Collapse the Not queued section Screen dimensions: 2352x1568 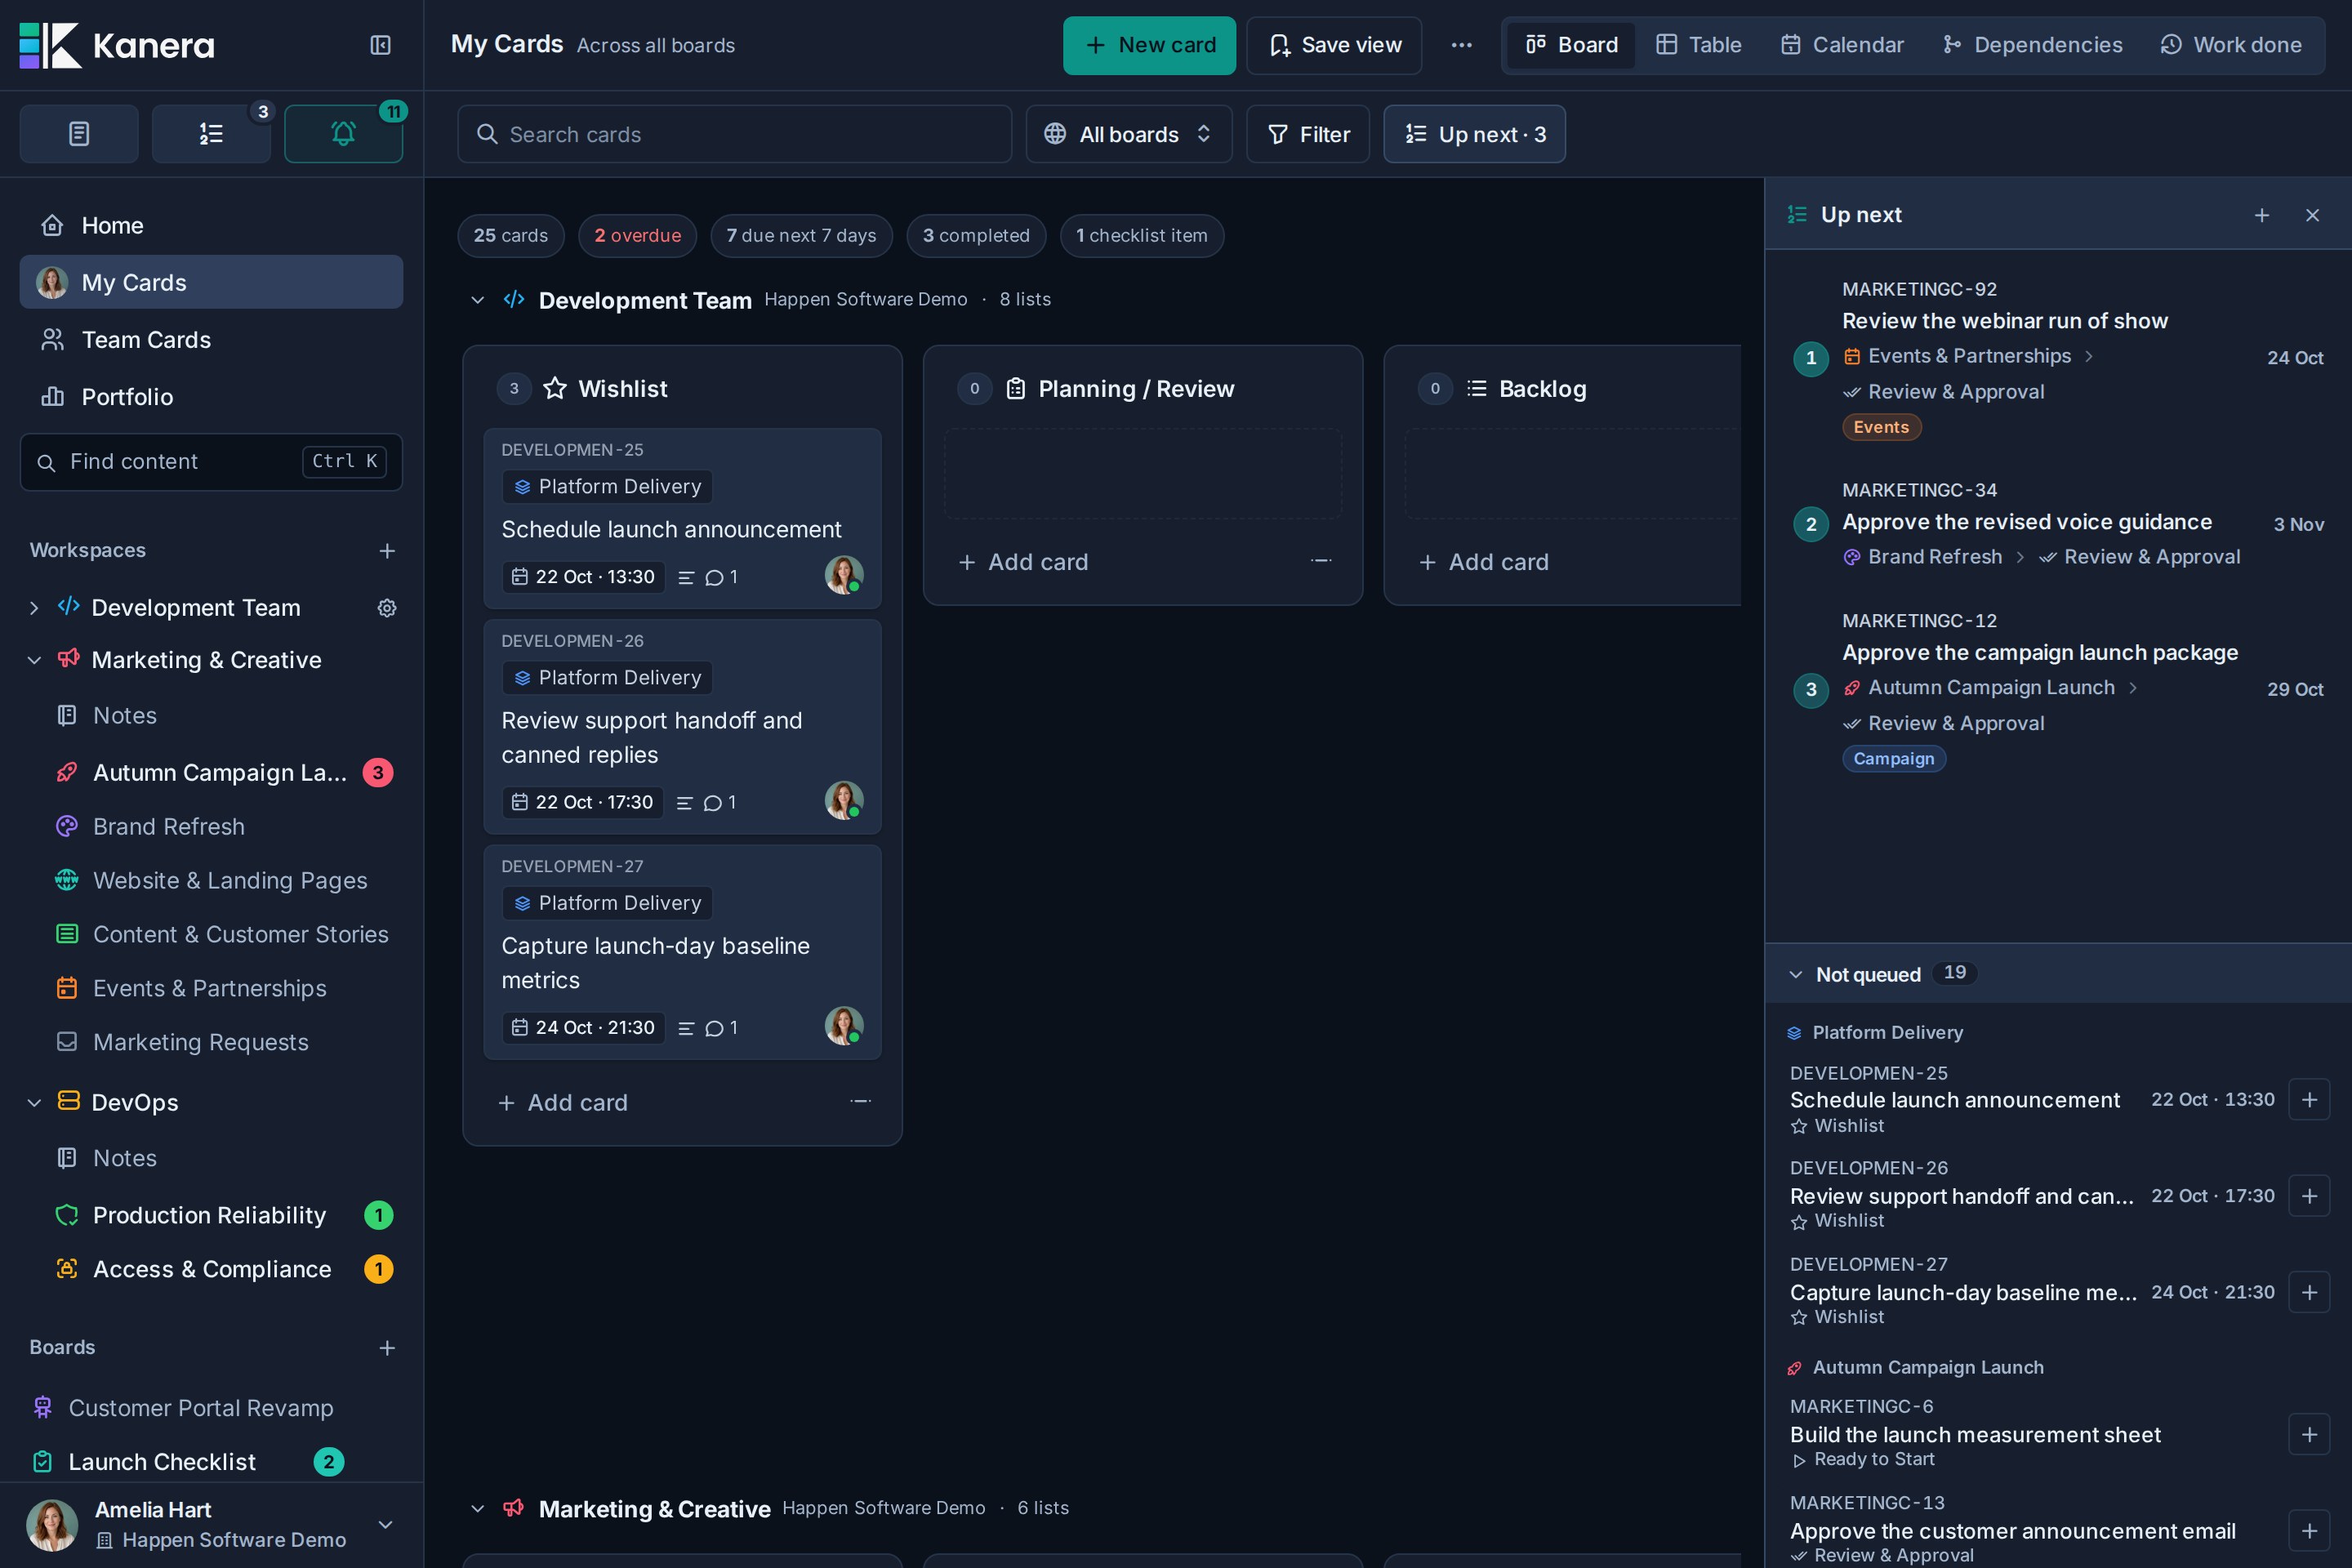tap(1796, 974)
